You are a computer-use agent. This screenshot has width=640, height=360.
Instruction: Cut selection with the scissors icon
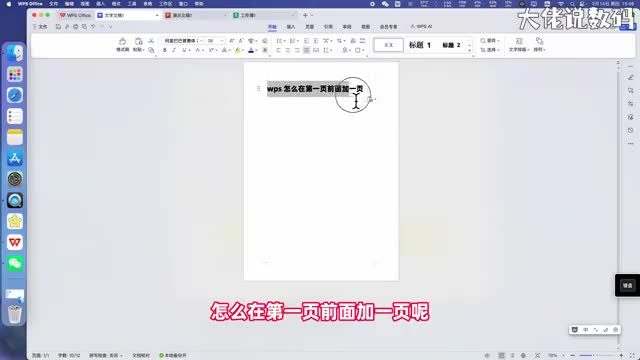pos(151,41)
